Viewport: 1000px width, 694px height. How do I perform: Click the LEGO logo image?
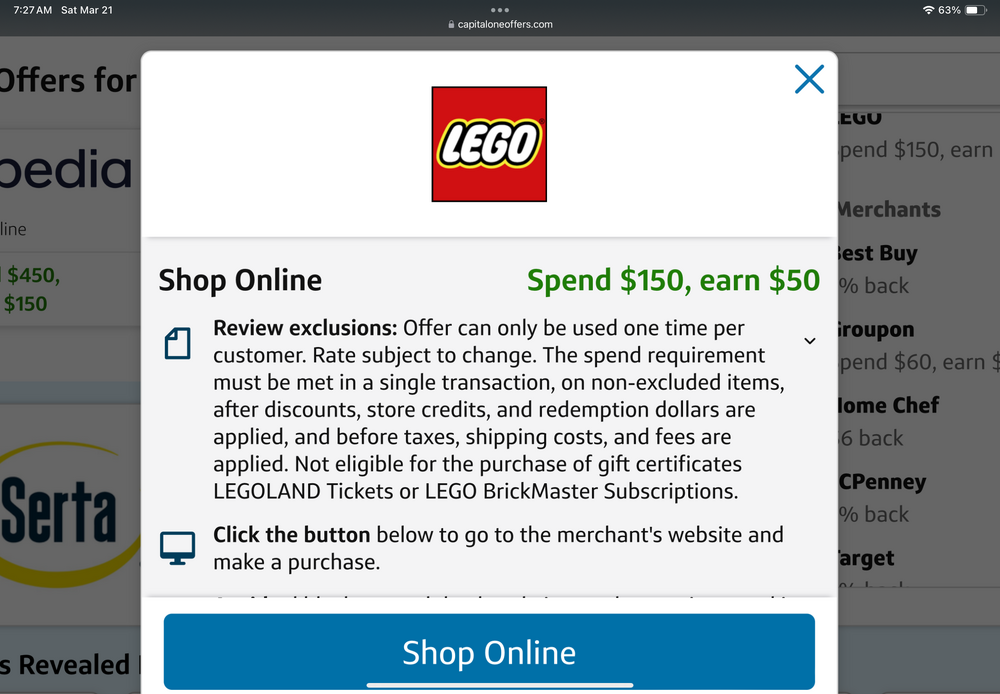(x=489, y=144)
